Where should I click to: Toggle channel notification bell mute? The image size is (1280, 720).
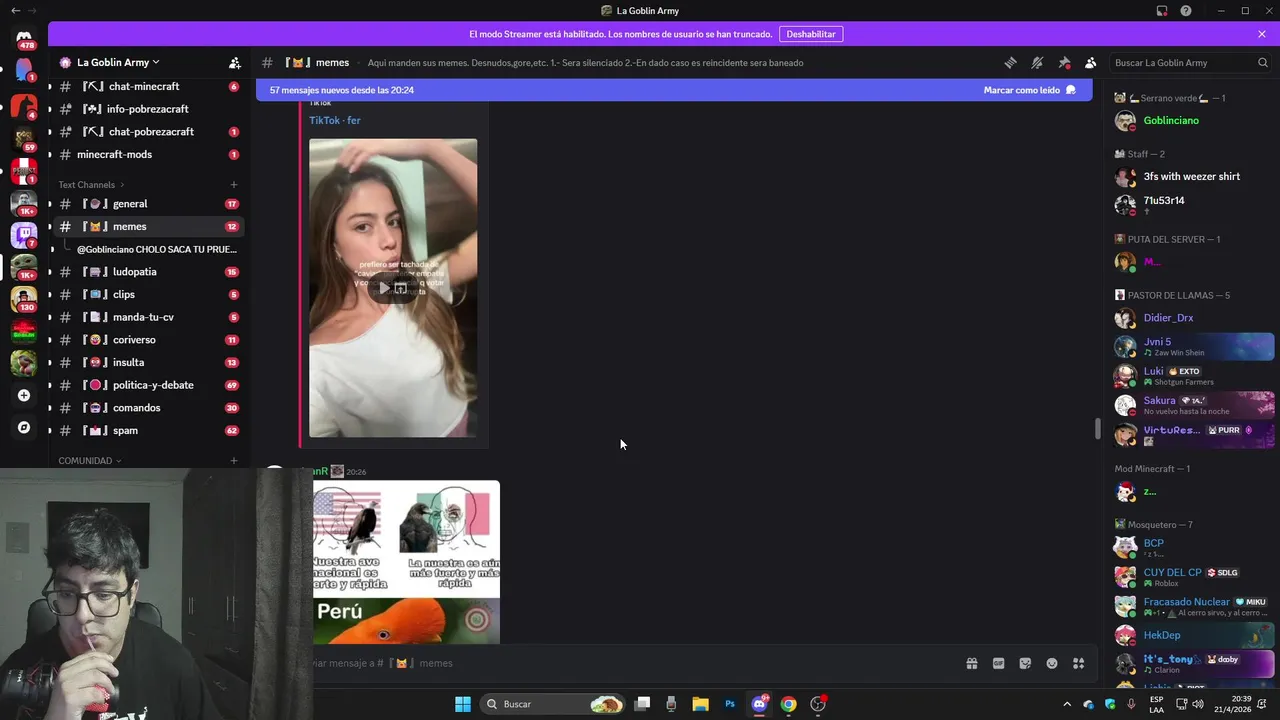[x=1037, y=62]
